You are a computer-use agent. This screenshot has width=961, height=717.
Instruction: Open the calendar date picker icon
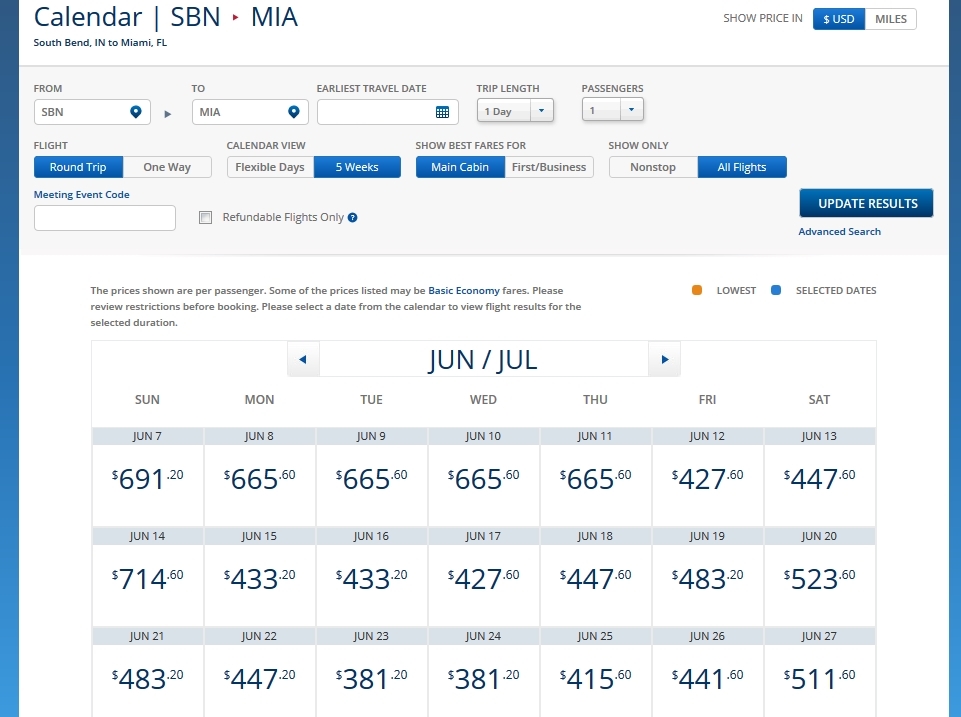(x=442, y=112)
